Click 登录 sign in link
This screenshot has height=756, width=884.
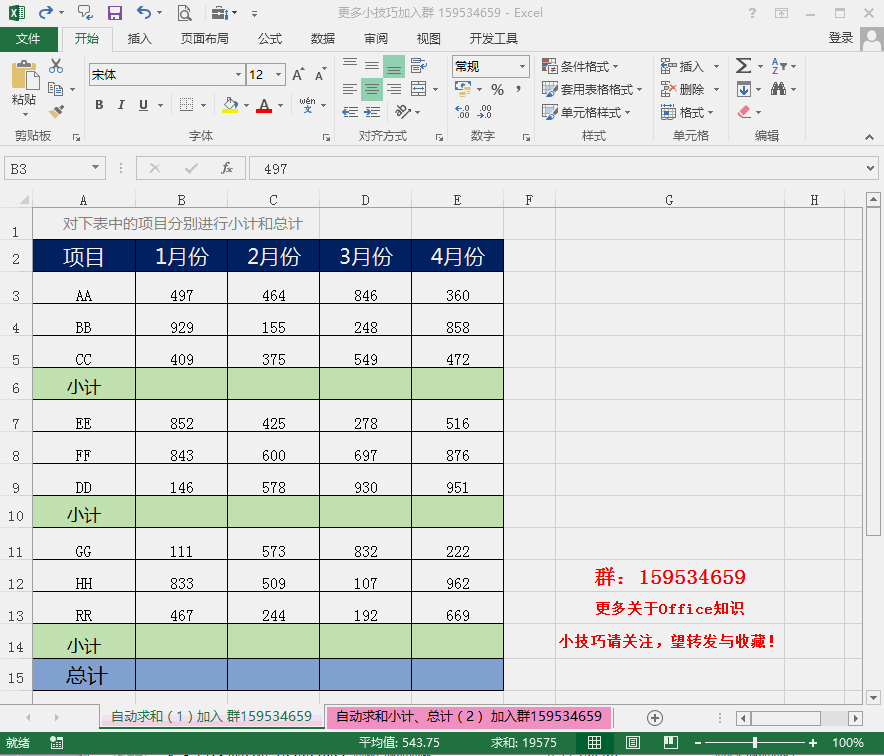point(841,37)
